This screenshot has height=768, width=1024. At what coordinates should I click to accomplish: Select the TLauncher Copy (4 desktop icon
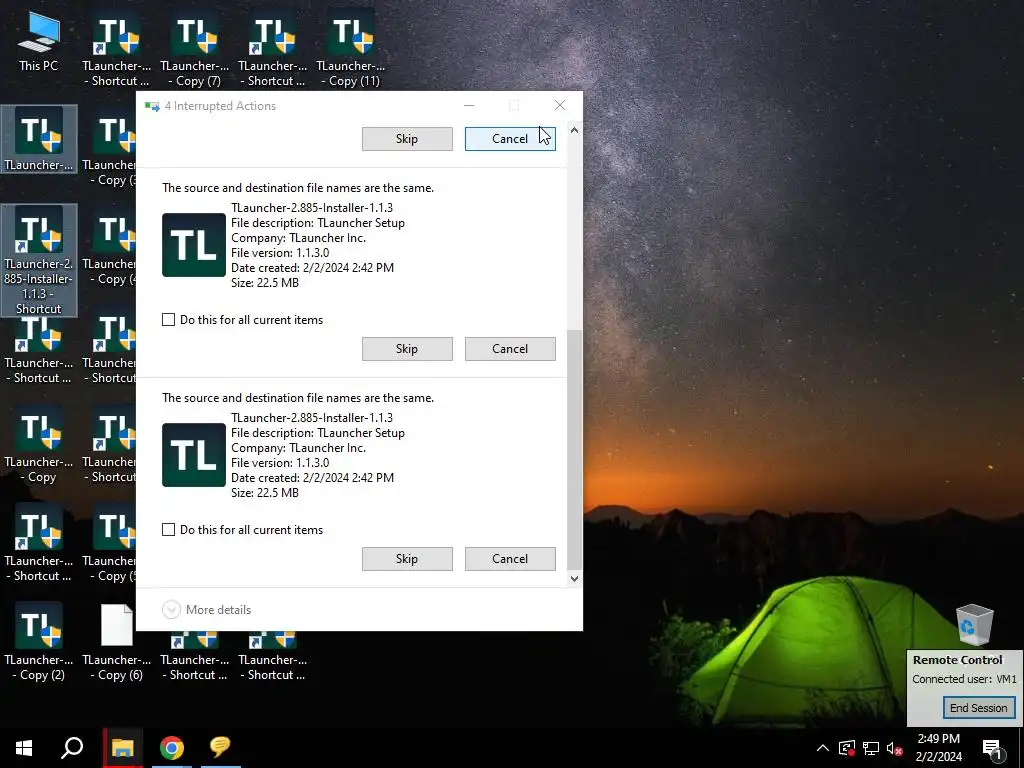pyautogui.click(x=109, y=248)
